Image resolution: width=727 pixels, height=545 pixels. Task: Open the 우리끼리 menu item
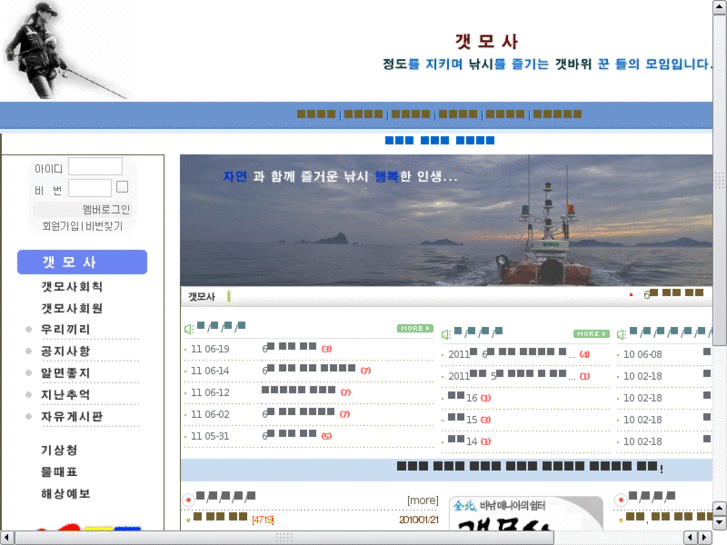pos(65,329)
